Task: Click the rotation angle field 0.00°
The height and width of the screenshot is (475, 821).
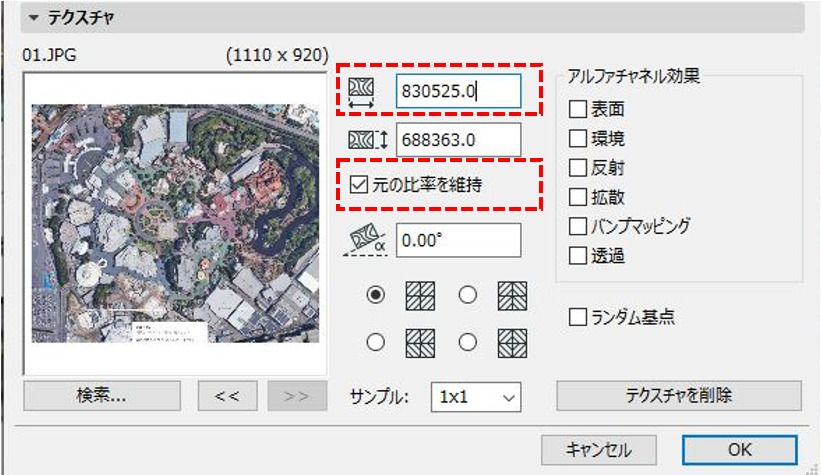Action: [458, 240]
